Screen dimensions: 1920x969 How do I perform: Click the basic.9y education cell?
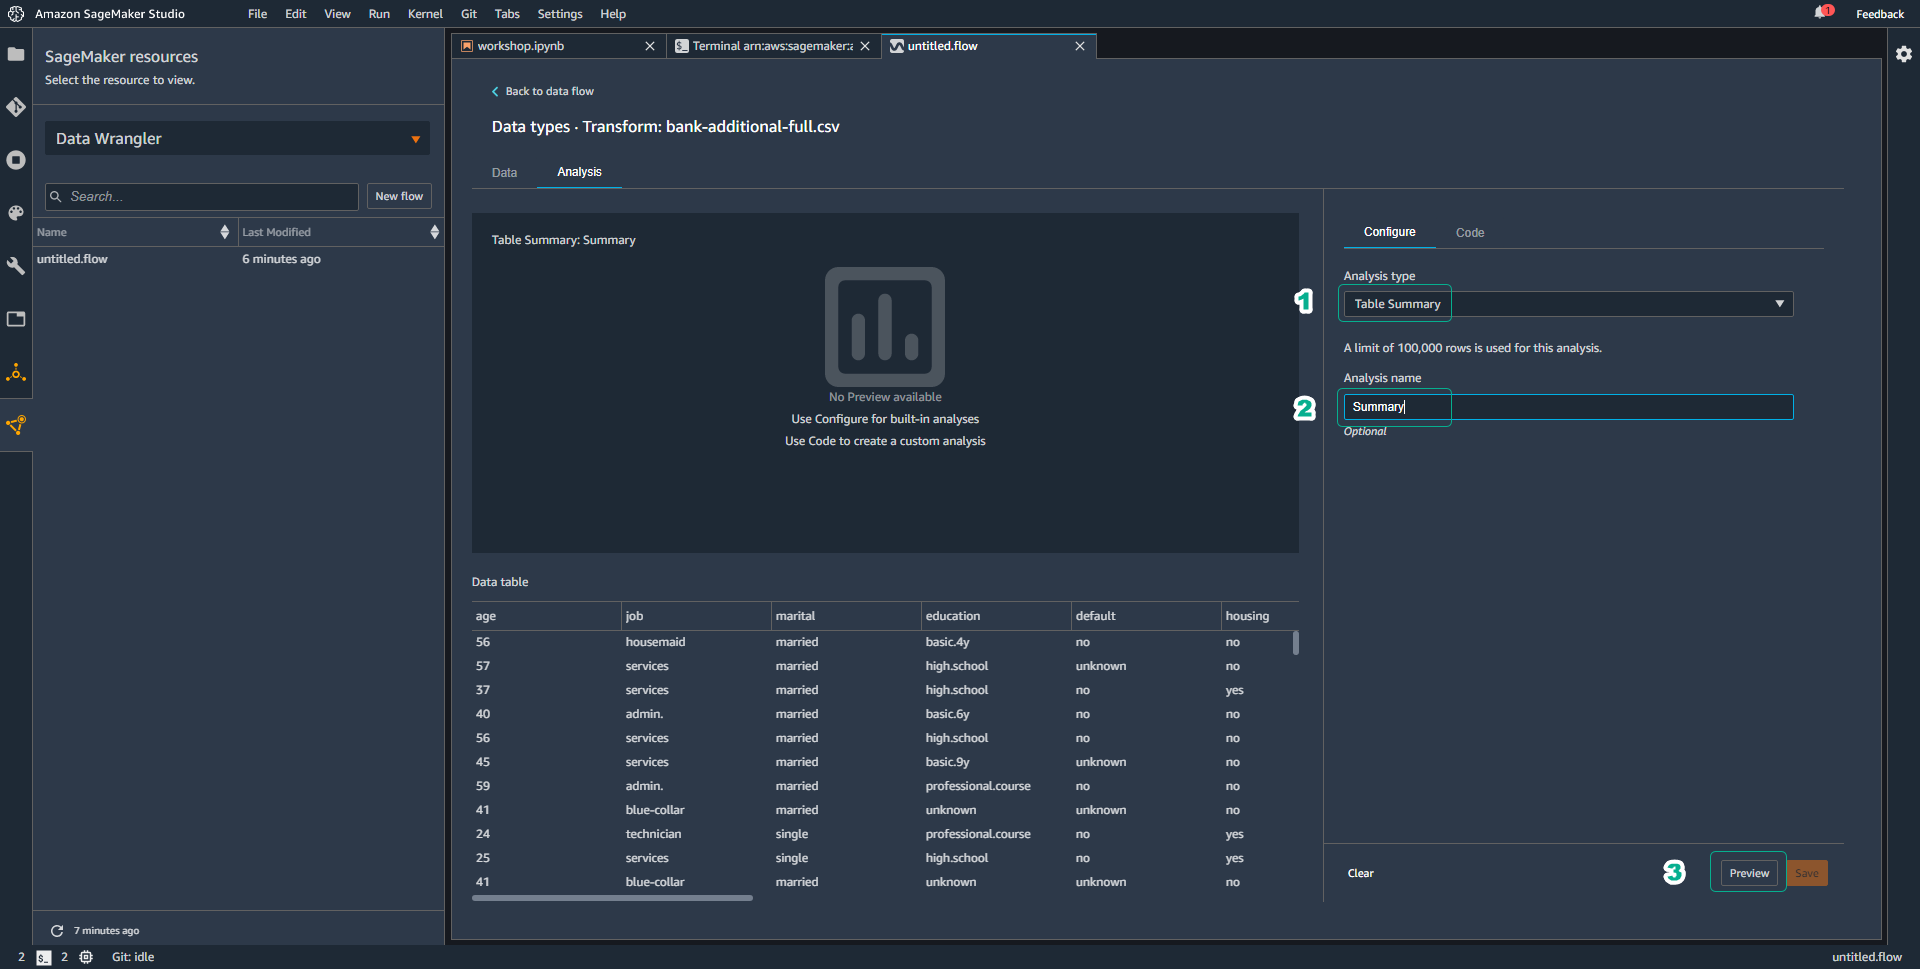click(947, 762)
